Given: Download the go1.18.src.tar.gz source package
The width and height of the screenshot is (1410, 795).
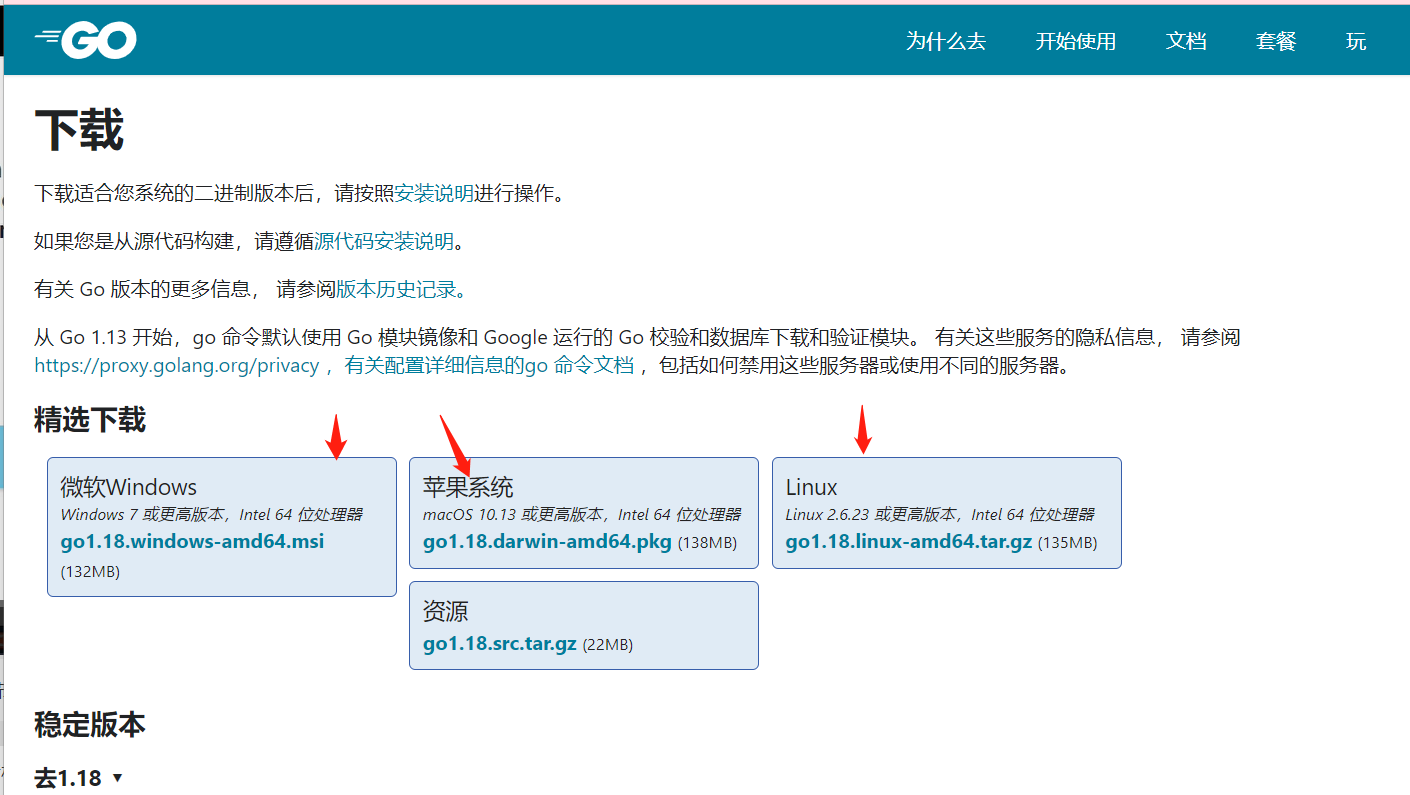Looking at the screenshot, I should point(497,644).
